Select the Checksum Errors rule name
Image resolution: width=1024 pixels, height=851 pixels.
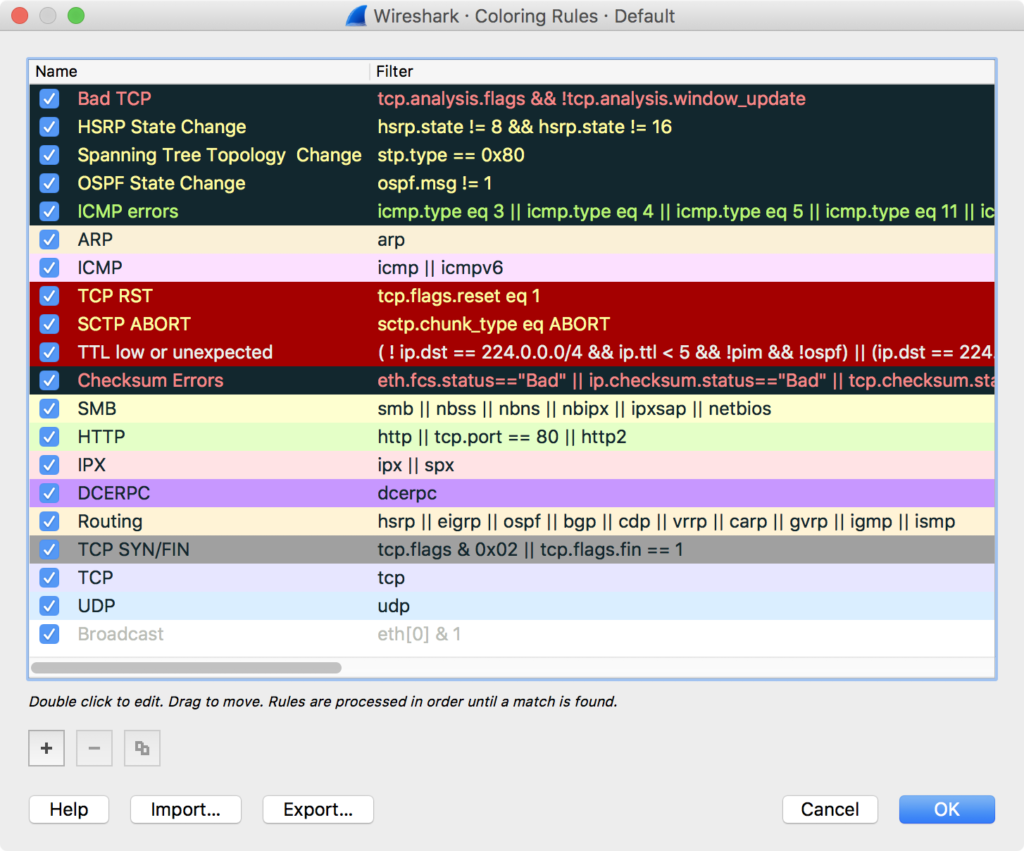point(150,380)
